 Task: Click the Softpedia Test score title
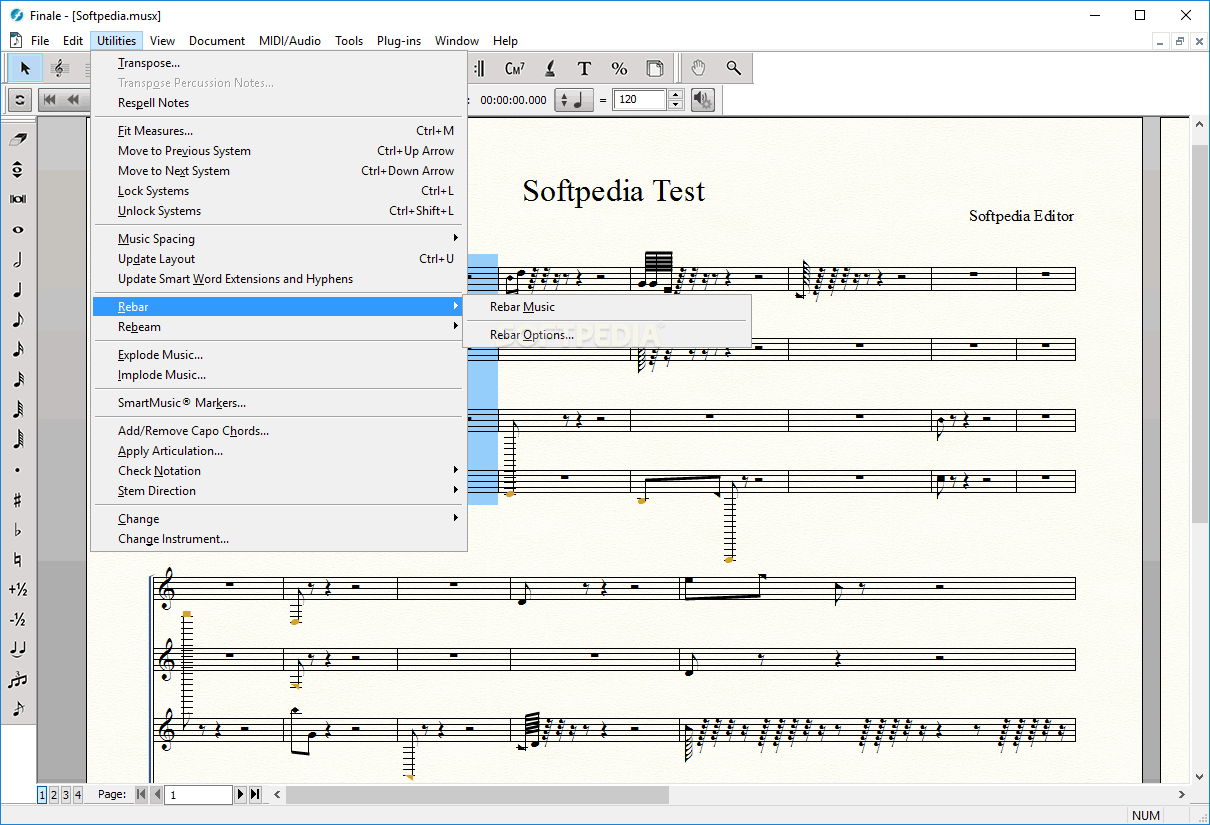(x=613, y=191)
